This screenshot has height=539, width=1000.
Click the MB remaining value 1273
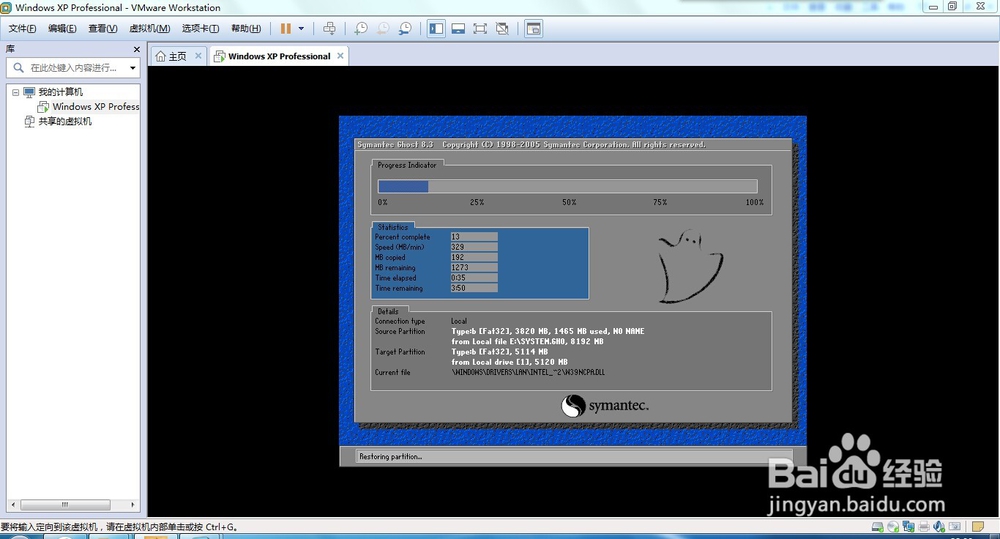tap(474, 267)
